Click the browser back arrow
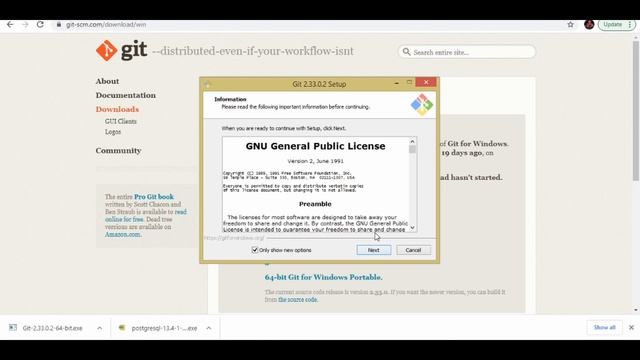Viewport: 640px width, 360px height. (x=10, y=24)
